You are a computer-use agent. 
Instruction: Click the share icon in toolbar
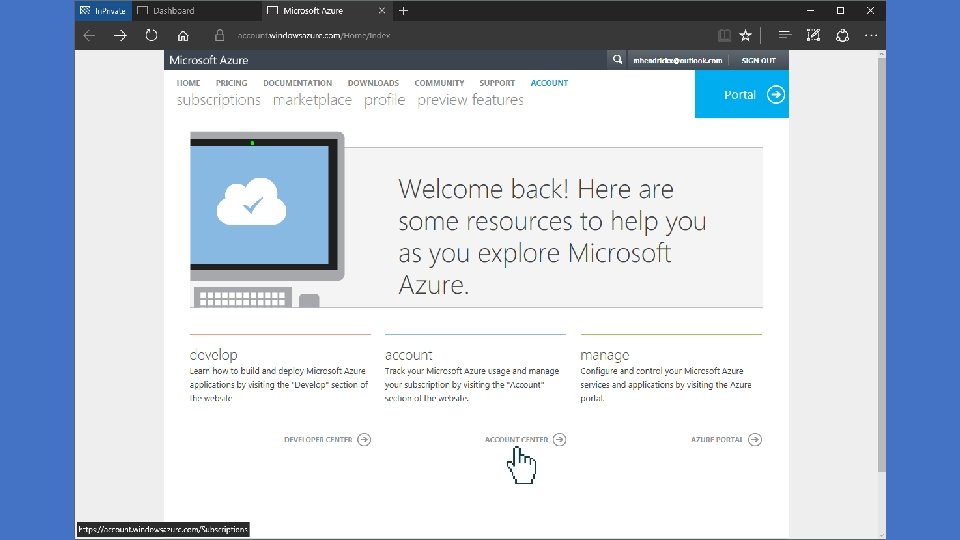(x=842, y=36)
